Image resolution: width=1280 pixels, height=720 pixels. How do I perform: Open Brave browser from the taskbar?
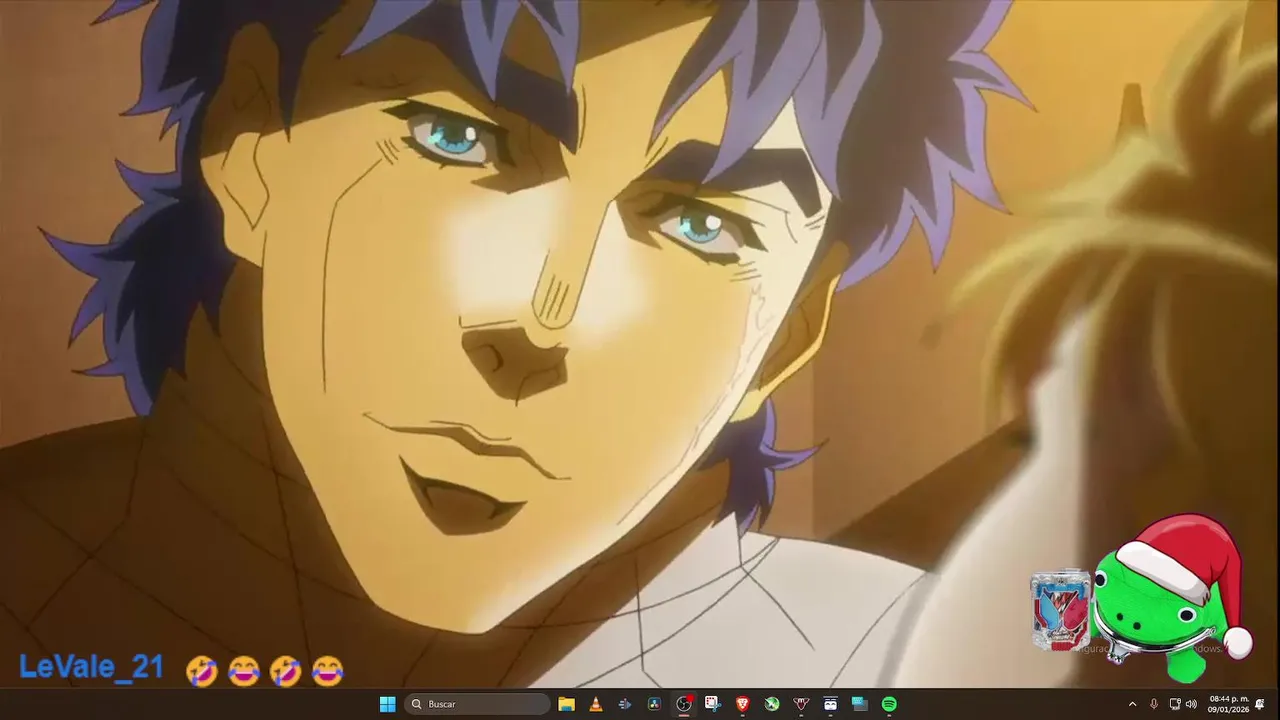tap(742, 704)
